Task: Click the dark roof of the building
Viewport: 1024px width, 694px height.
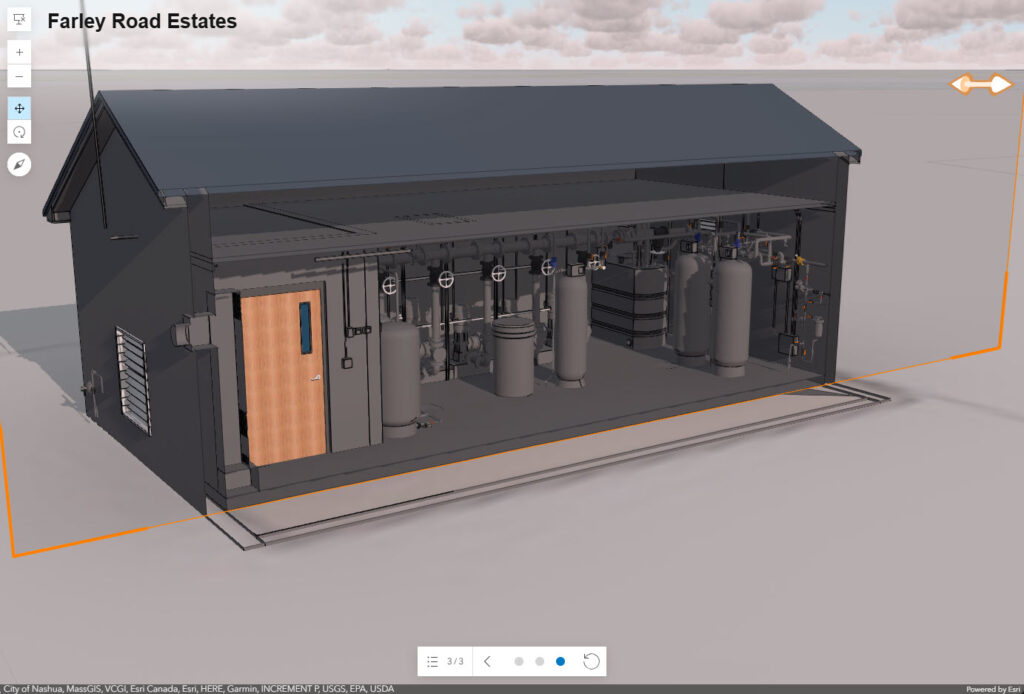Action: (457, 137)
